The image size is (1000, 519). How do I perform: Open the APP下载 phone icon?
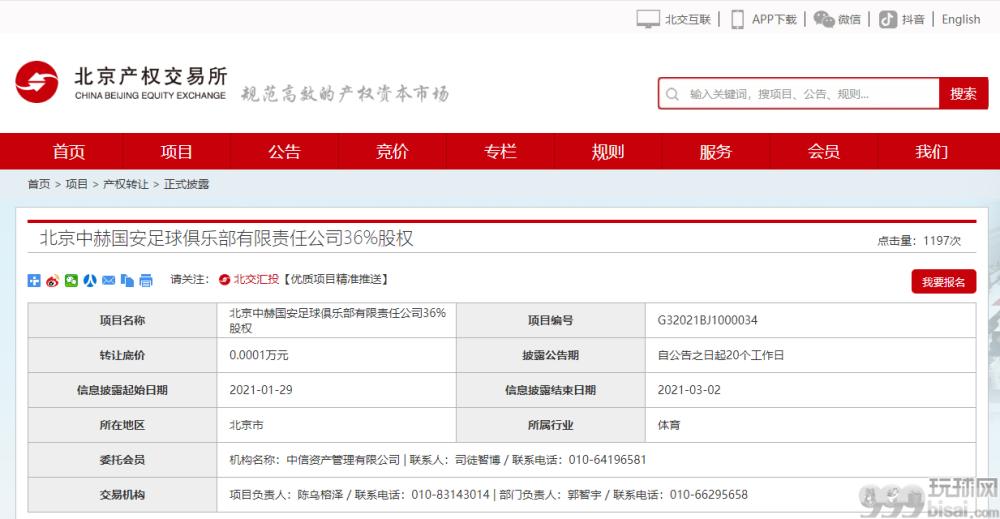pos(737,19)
